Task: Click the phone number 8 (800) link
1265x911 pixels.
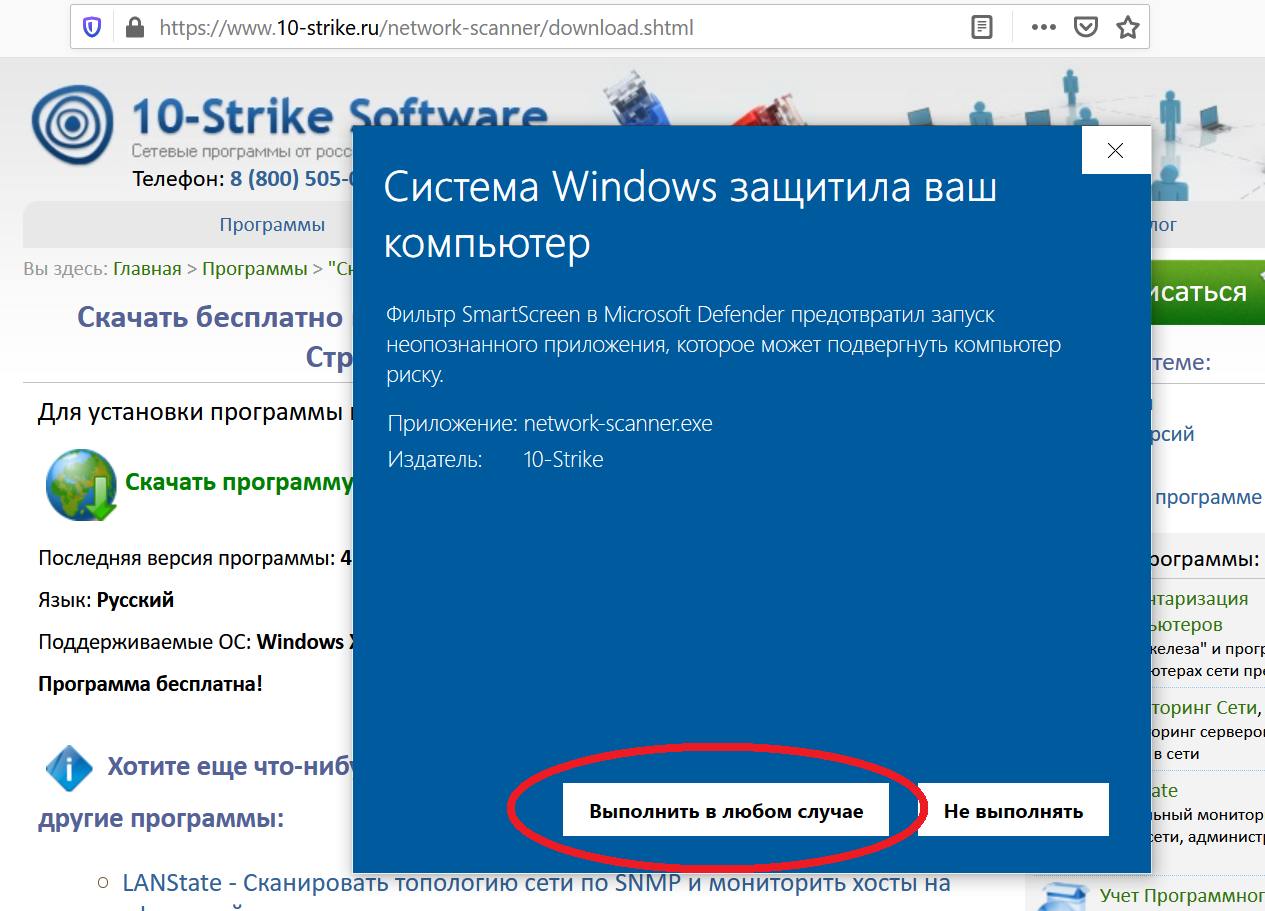Action: coord(292,179)
